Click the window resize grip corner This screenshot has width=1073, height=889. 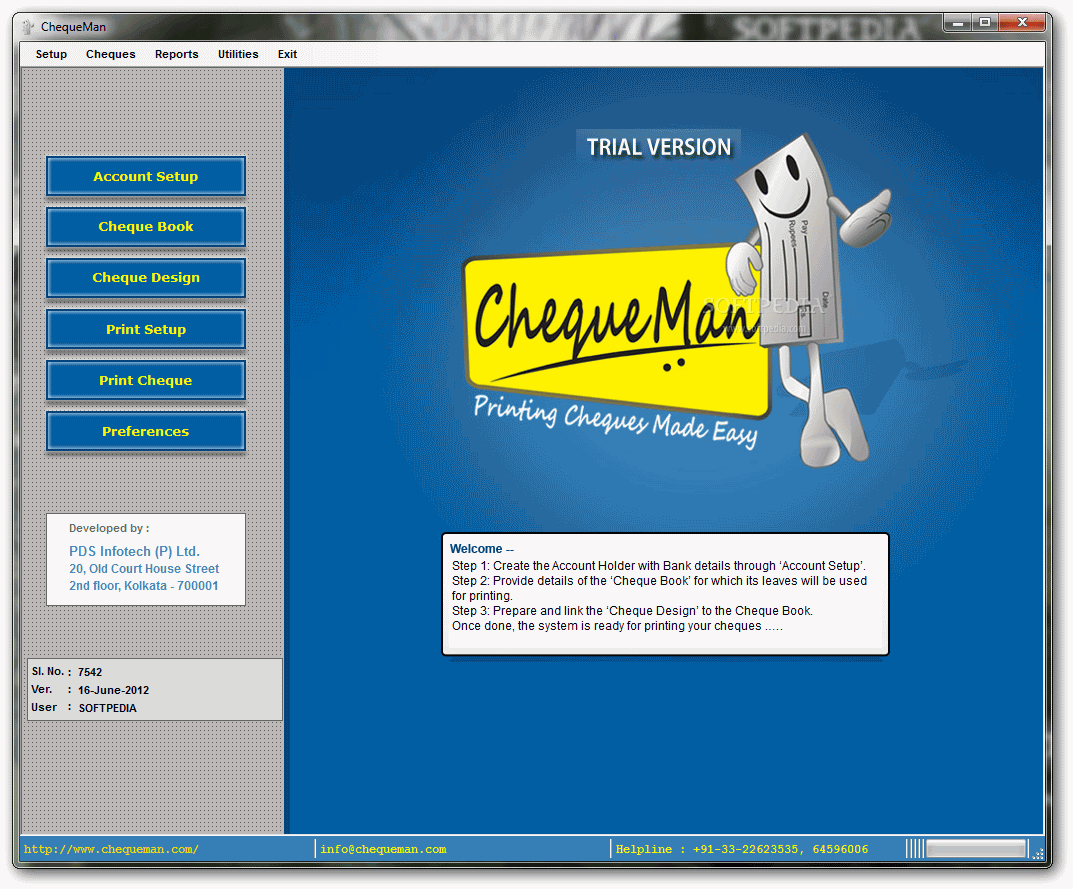tap(1038, 853)
